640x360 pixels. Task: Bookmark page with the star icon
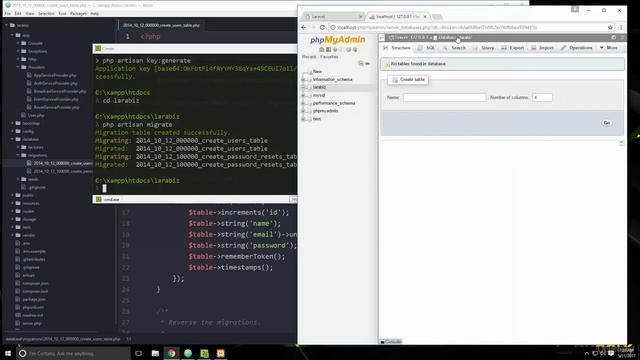click(x=610, y=27)
